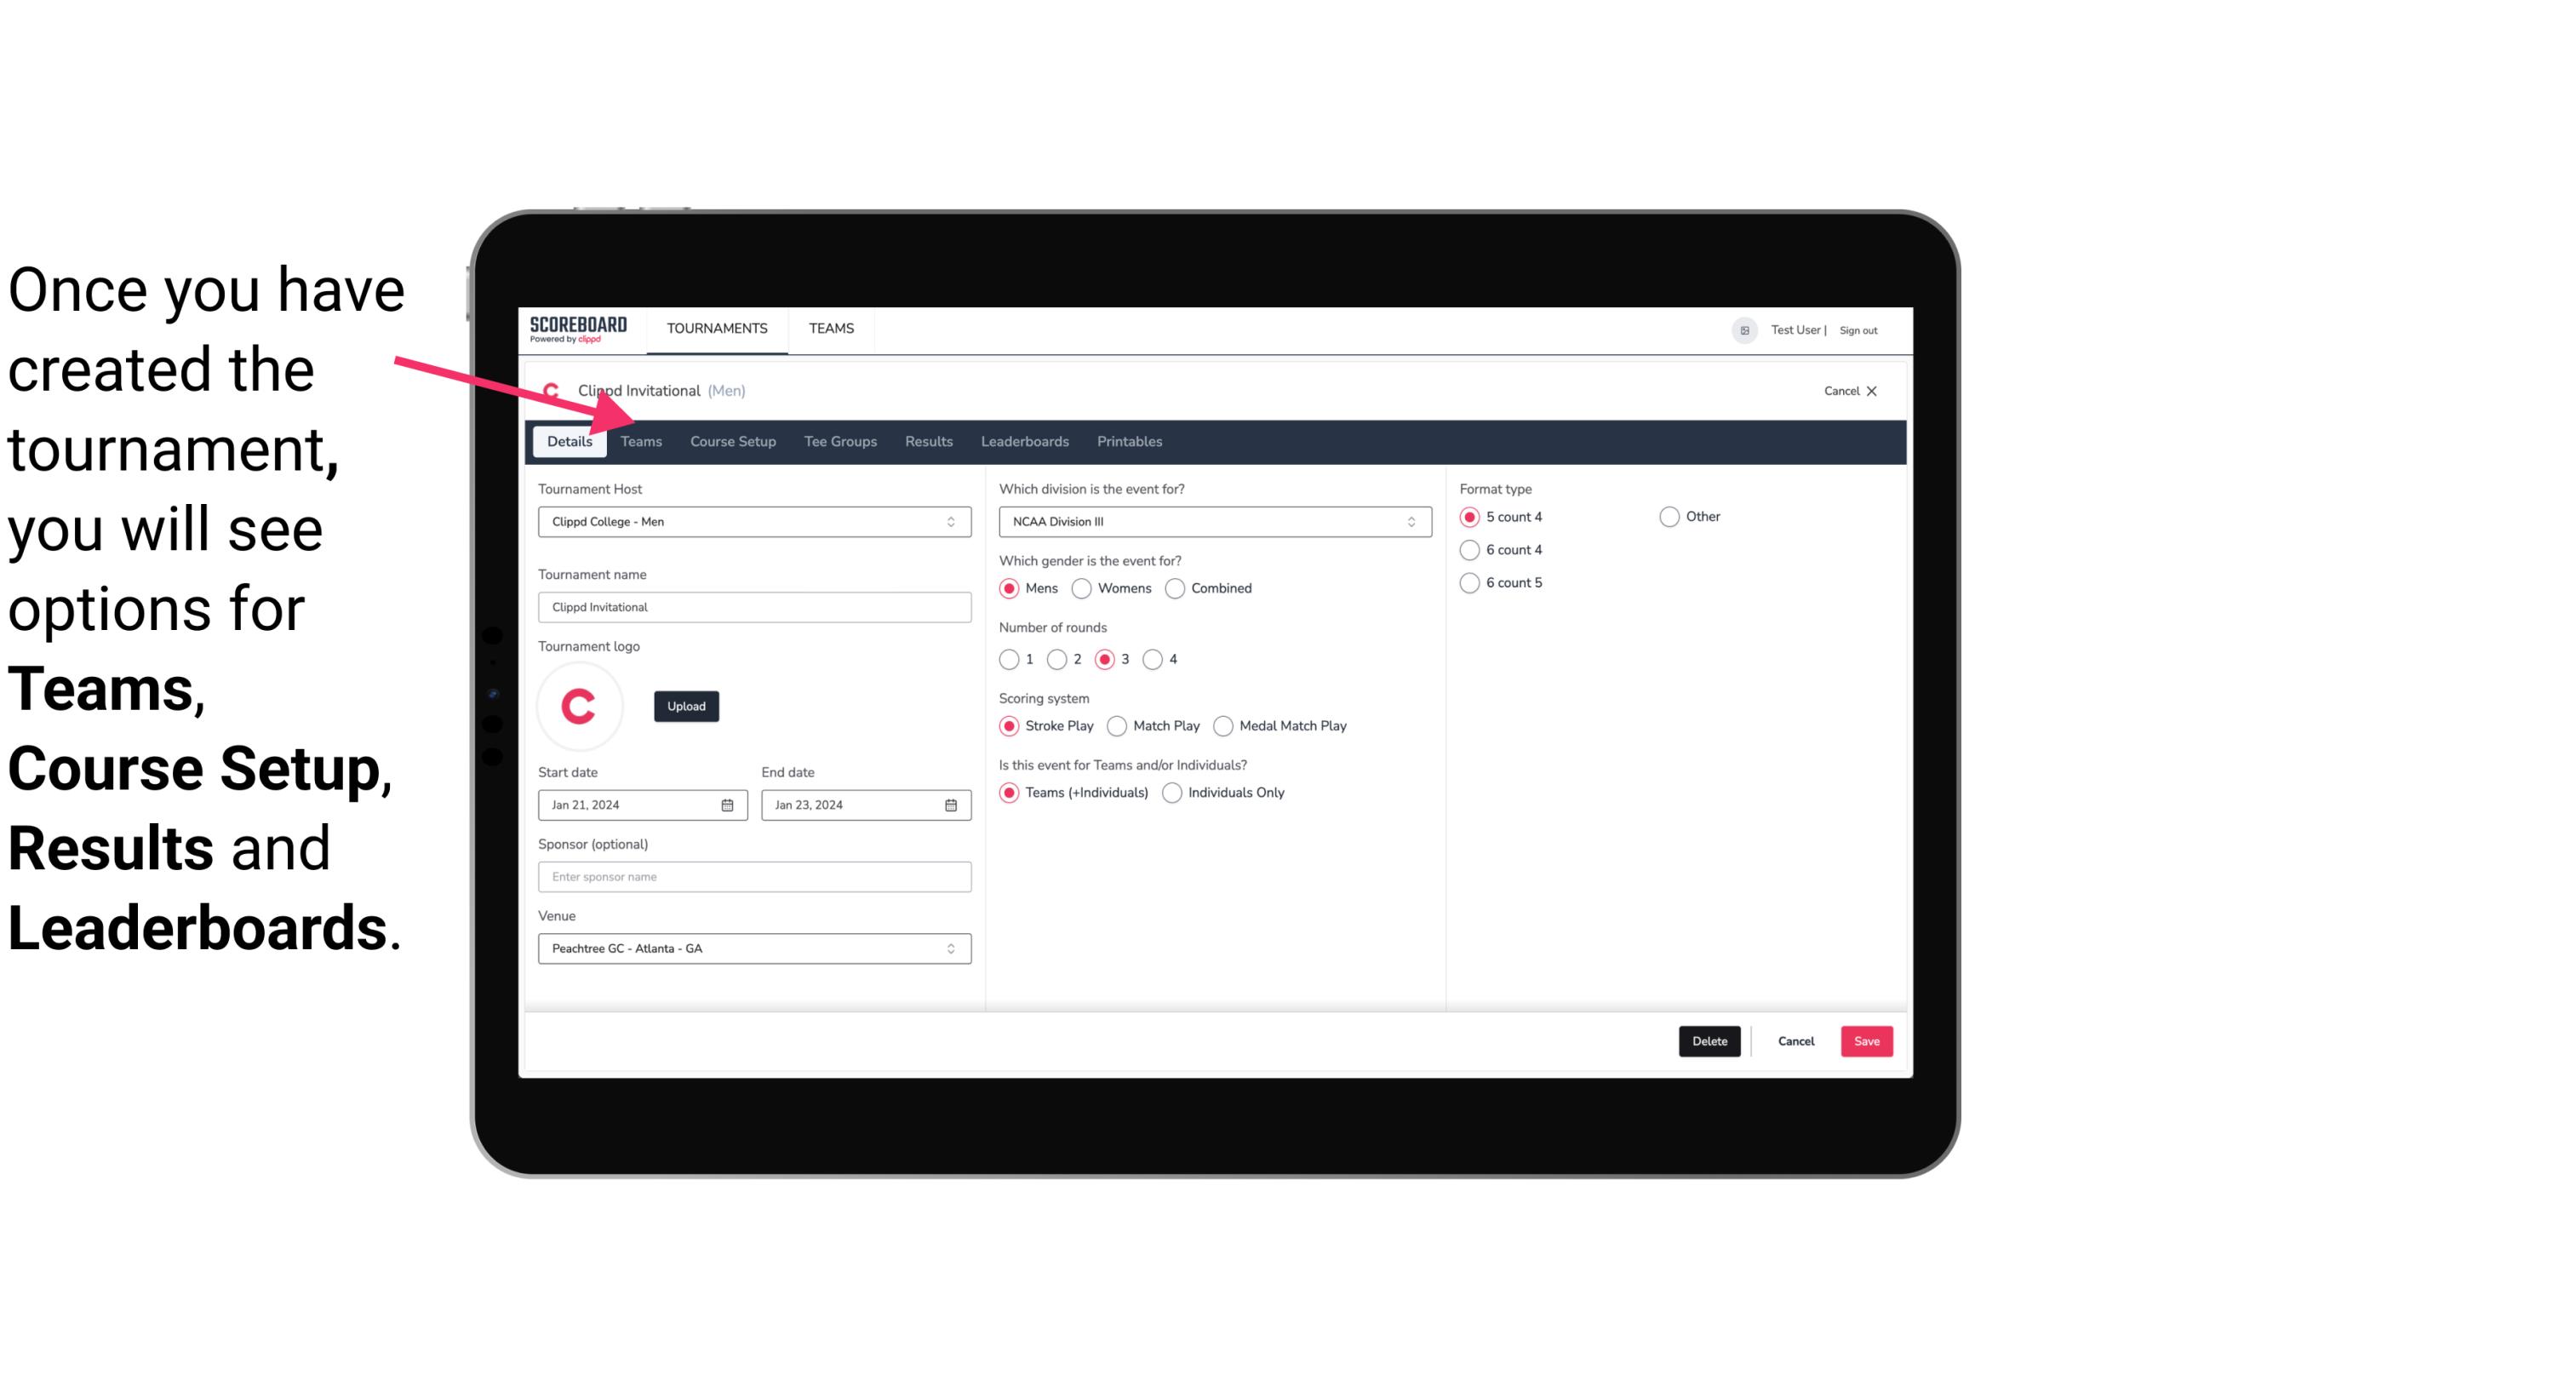The height and width of the screenshot is (1386, 2576).
Task: Select the Womens gender radio button
Action: point(1080,587)
